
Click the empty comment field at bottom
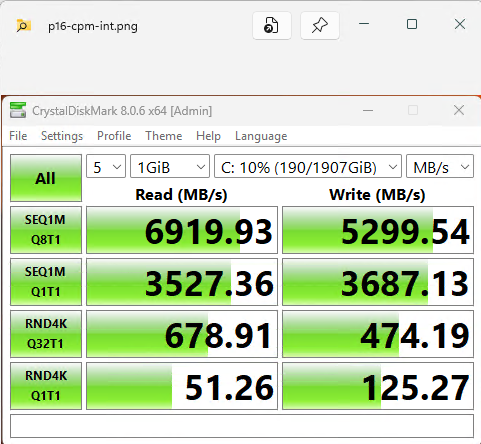(x=242, y=426)
